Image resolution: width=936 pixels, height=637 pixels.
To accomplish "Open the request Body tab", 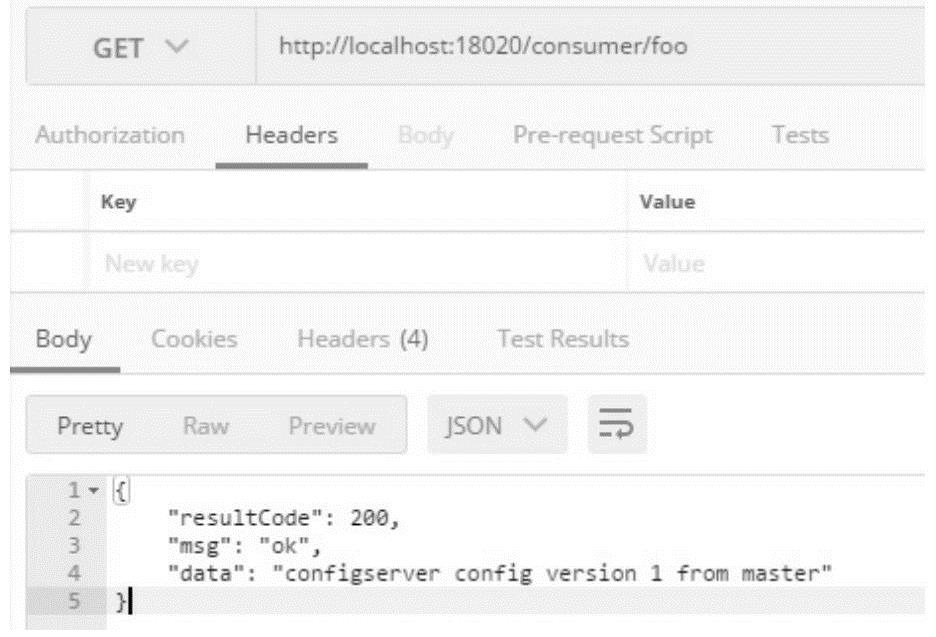I will pos(426,135).
